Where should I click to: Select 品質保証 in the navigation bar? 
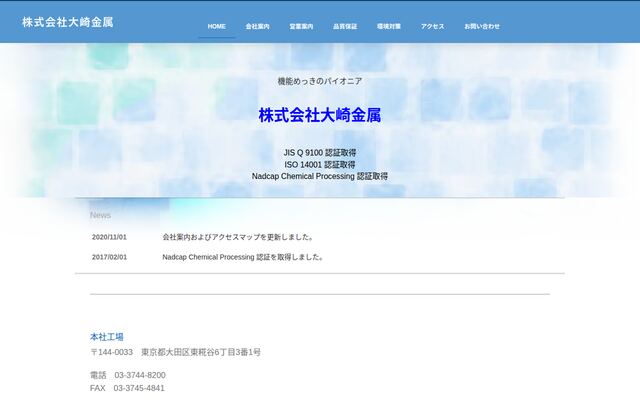(x=345, y=27)
